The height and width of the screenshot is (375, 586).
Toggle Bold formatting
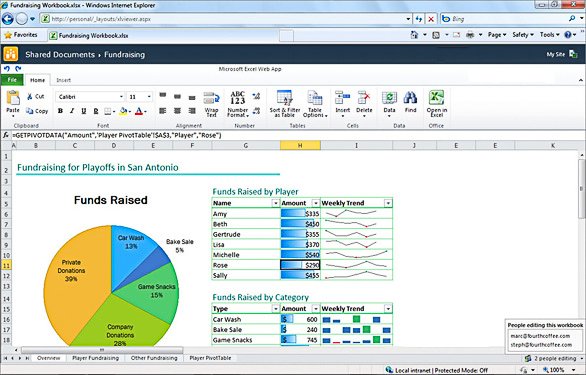click(x=60, y=111)
